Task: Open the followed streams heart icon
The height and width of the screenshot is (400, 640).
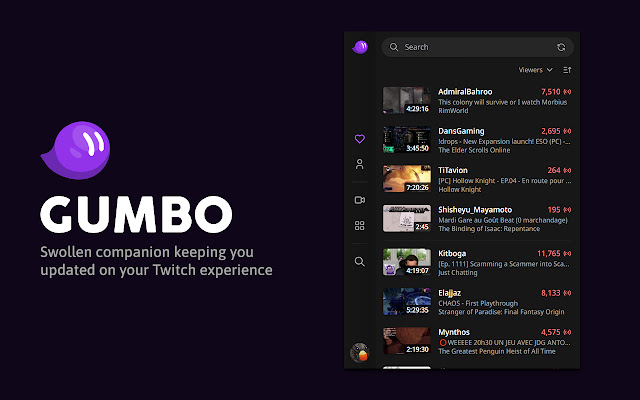Action: coord(360,139)
